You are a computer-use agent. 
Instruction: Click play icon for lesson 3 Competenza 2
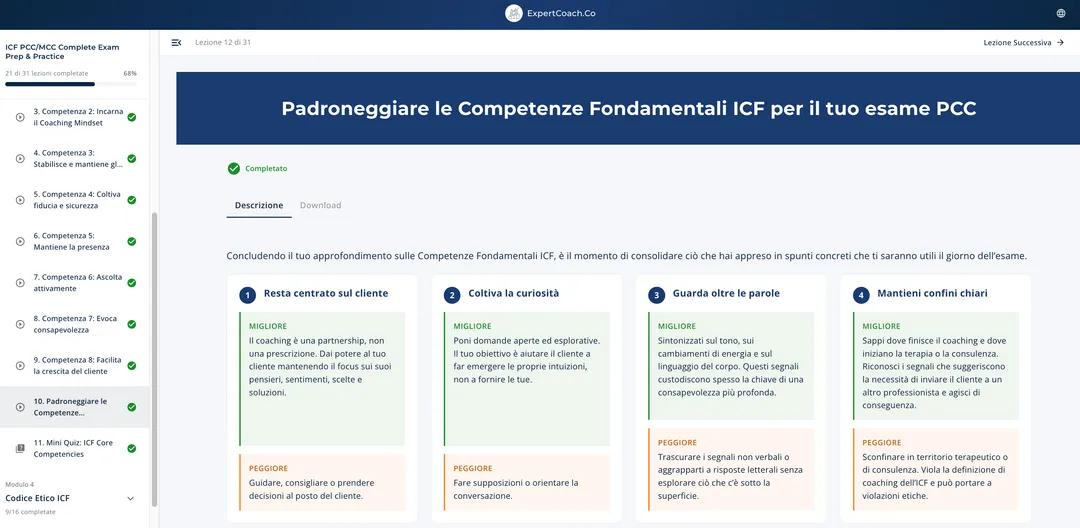pos(20,117)
